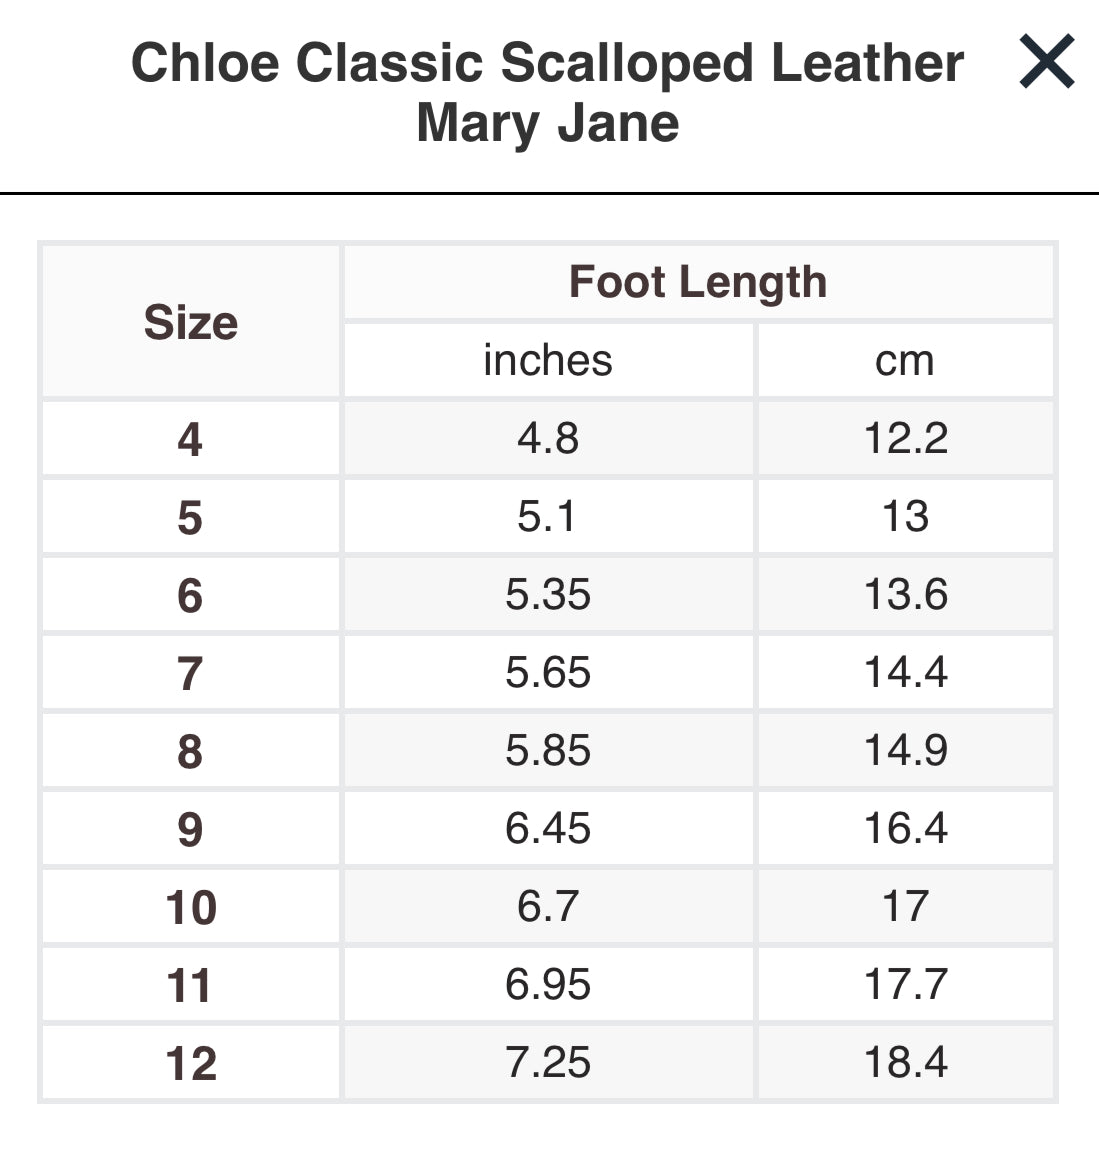Select the Size column header
1099x1176 pixels.
pos(191,322)
